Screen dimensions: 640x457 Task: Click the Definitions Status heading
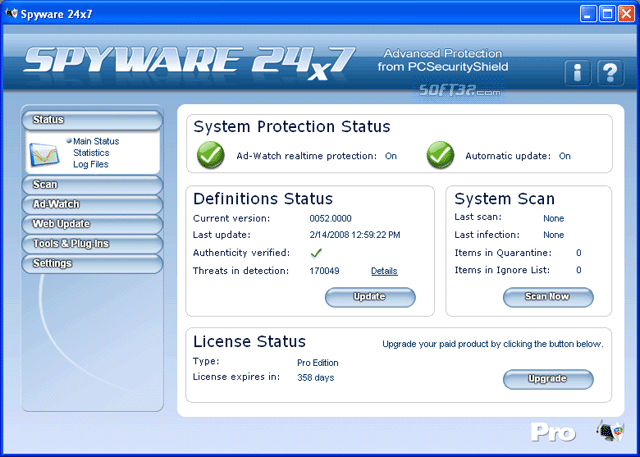(x=263, y=199)
